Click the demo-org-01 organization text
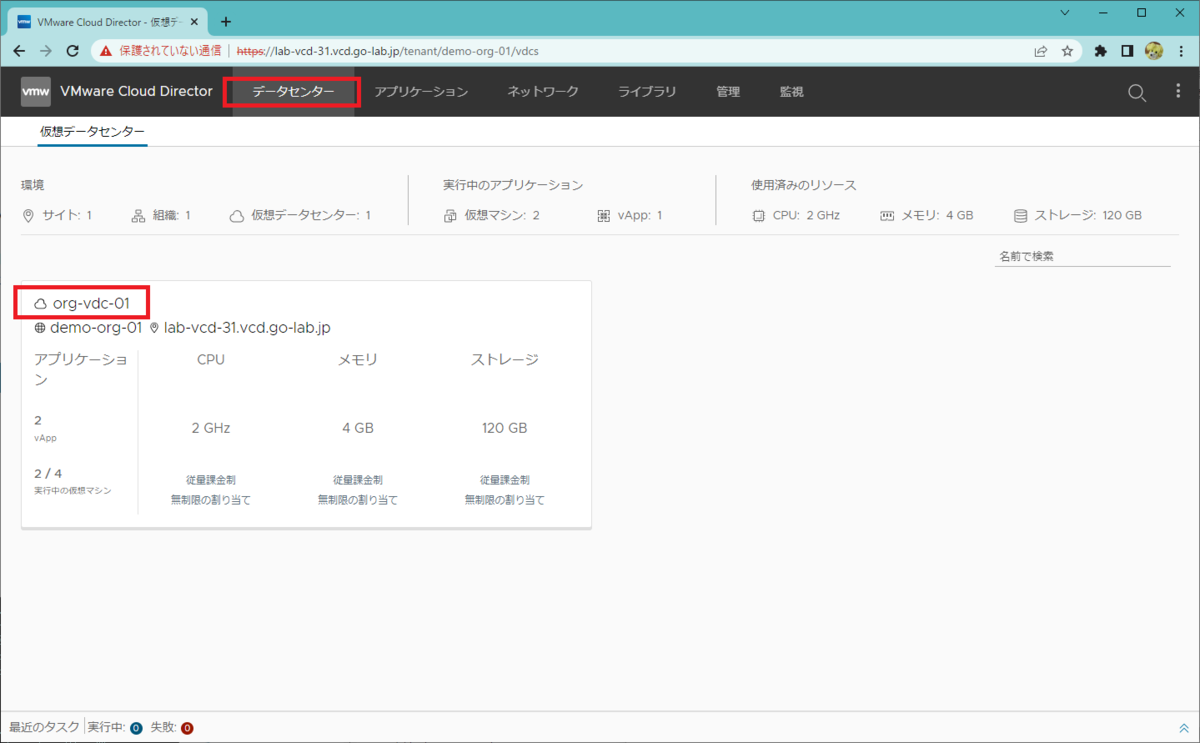 click(96, 327)
